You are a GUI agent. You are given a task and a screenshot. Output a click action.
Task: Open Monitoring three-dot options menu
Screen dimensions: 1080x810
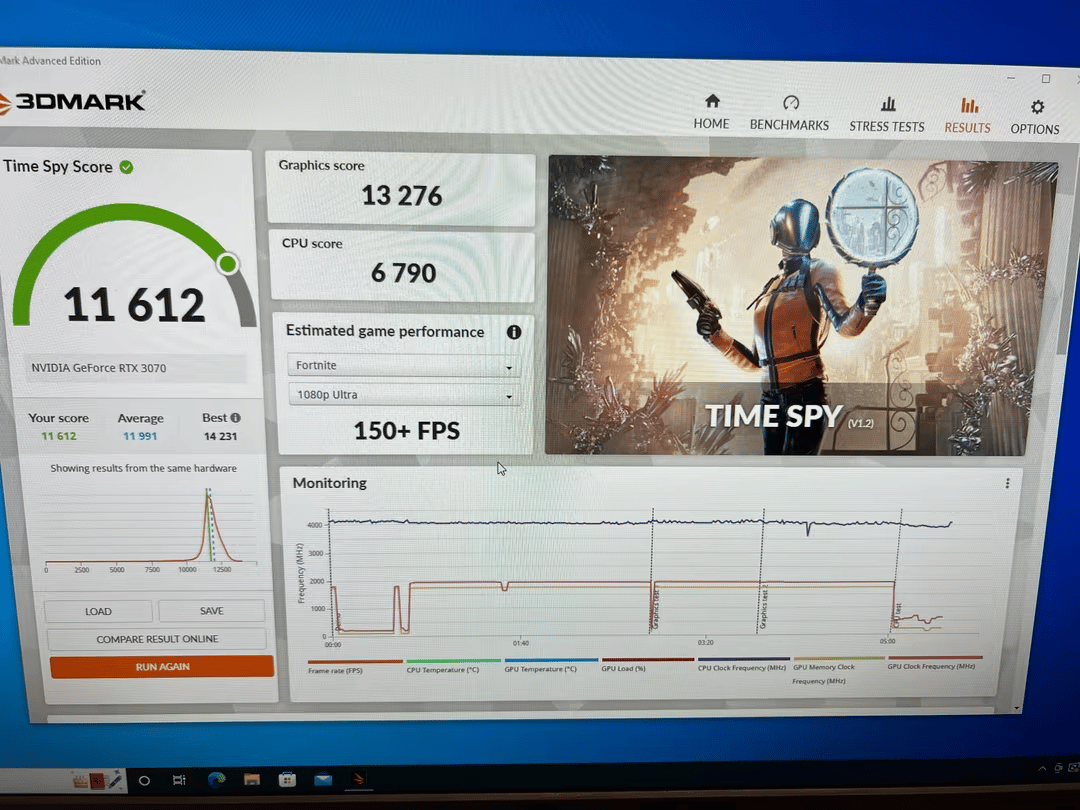pos(1007,484)
